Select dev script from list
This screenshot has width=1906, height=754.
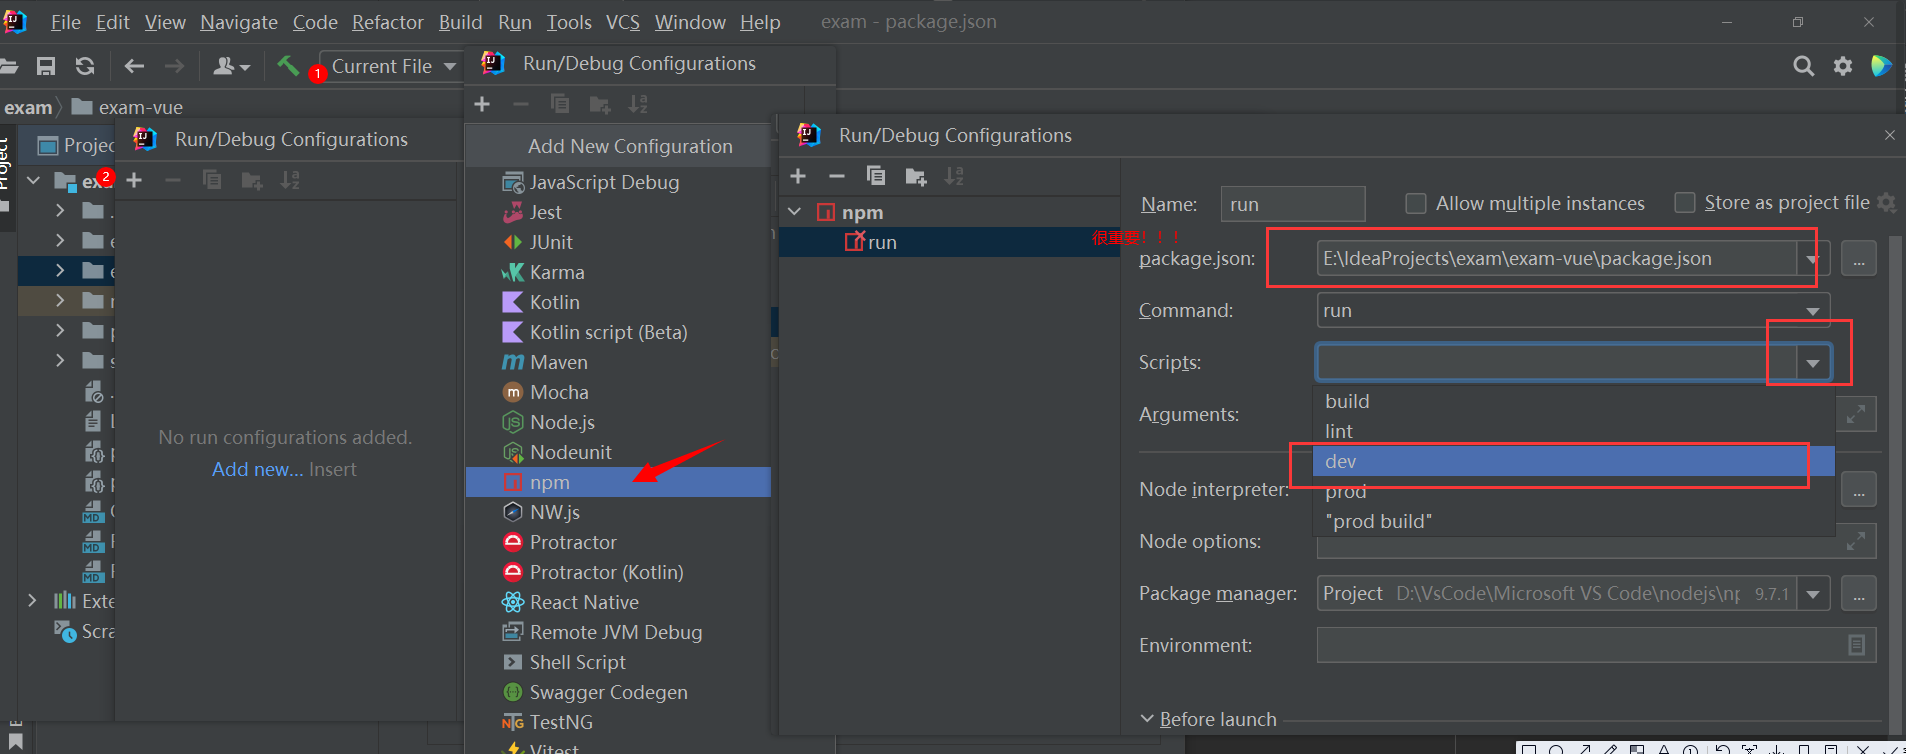[1573, 461]
